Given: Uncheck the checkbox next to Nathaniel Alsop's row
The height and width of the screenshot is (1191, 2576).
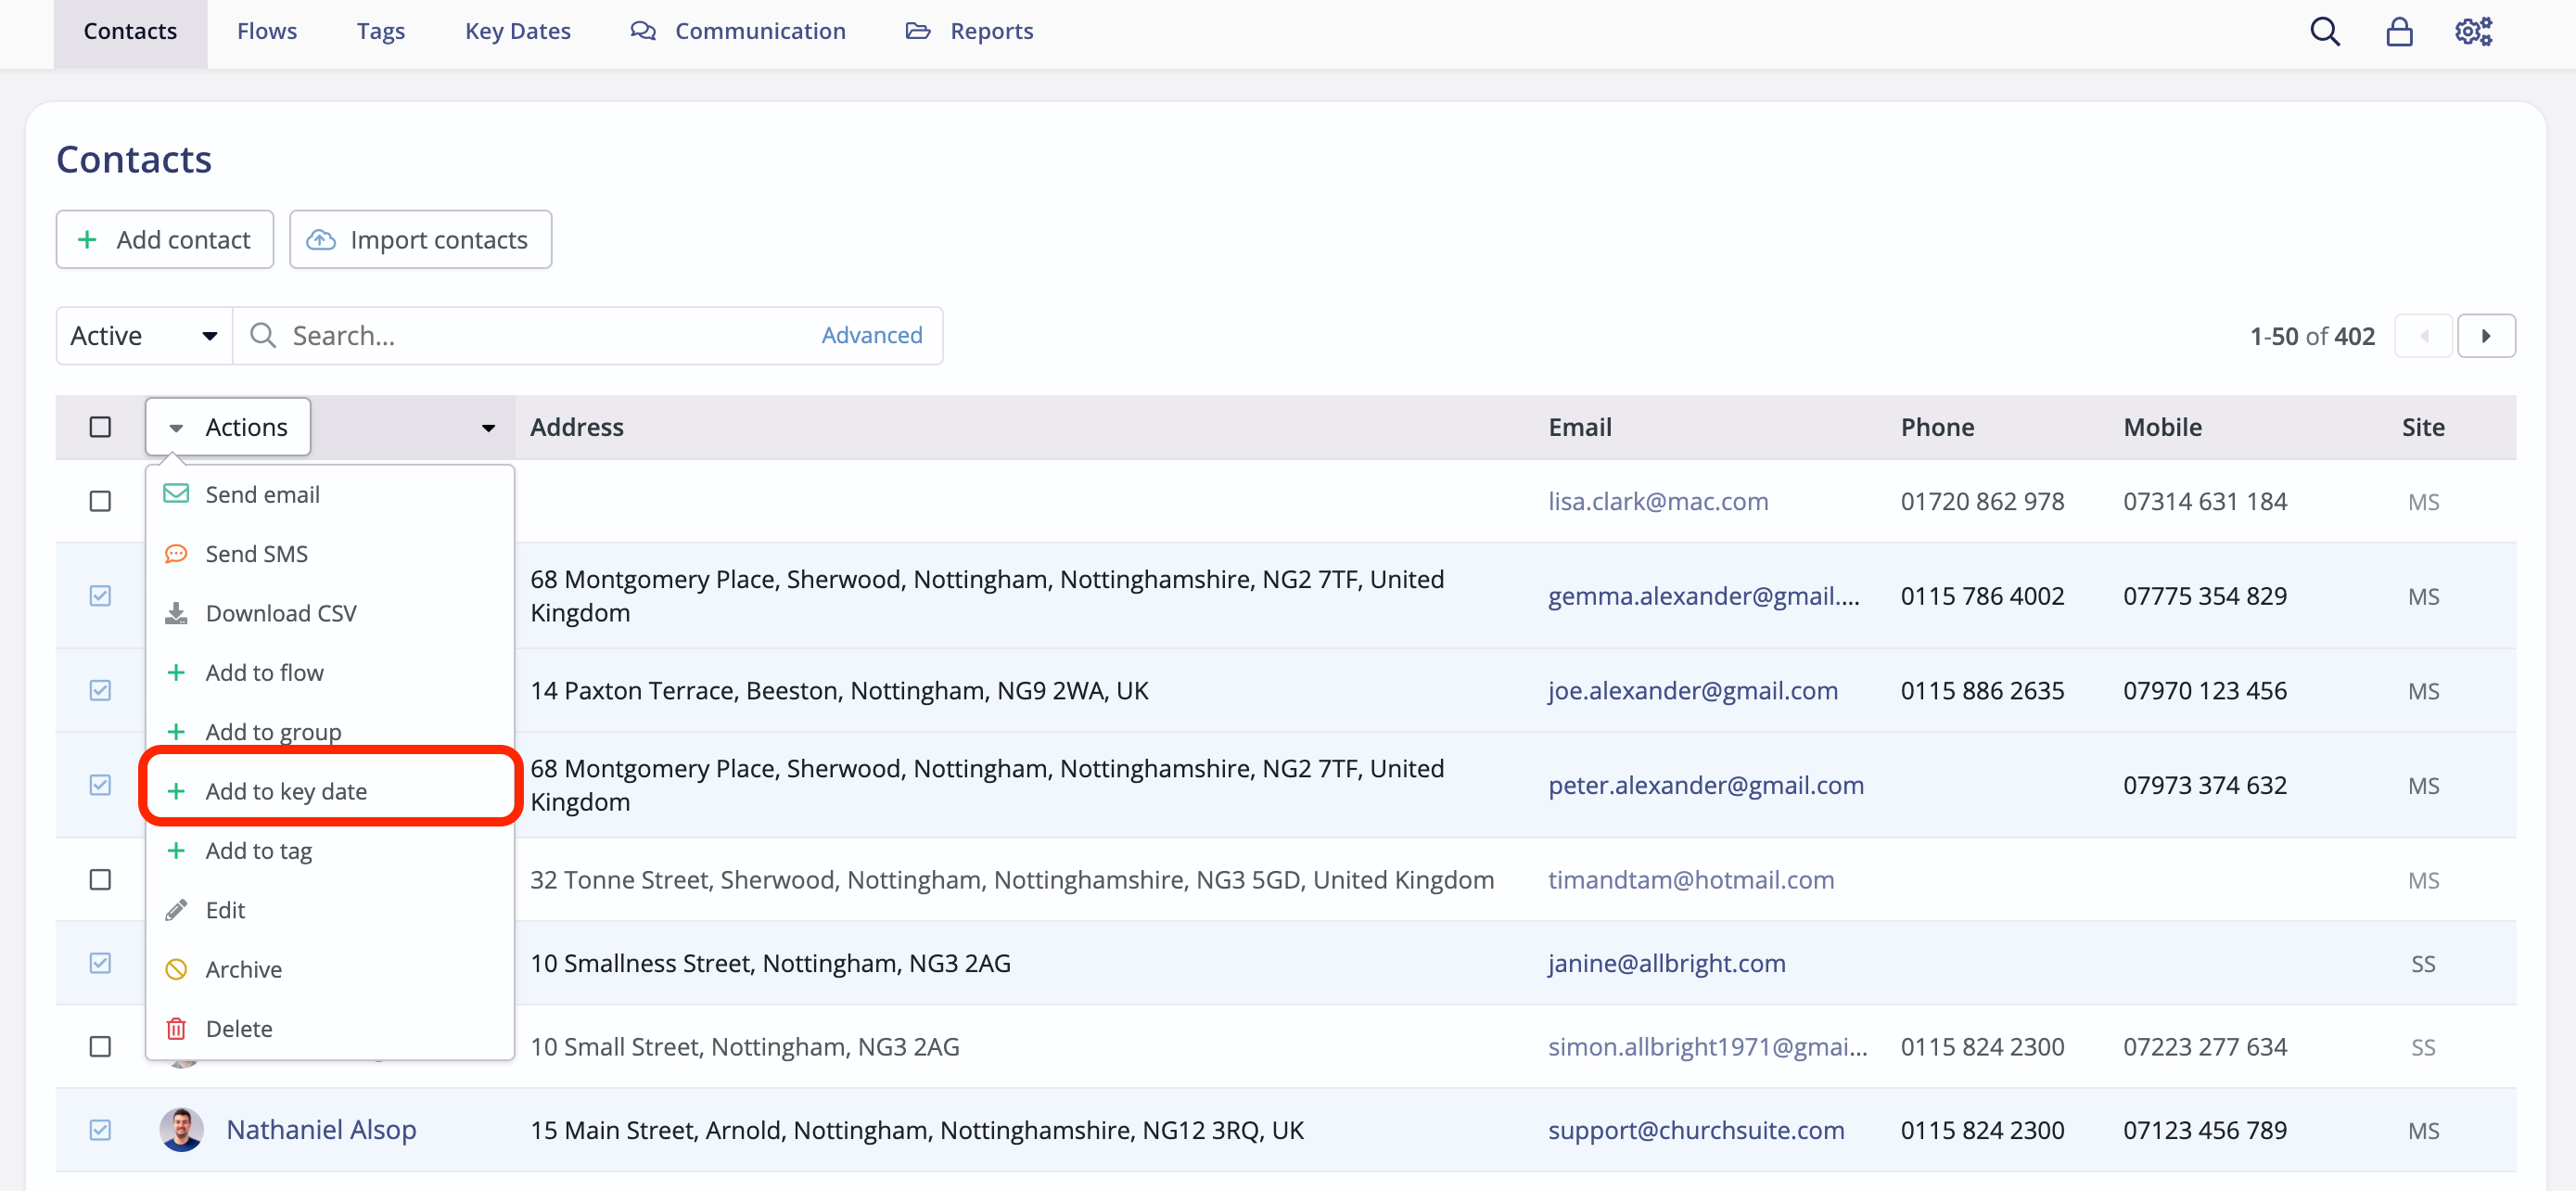Looking at the screenshot, I should pos(100,1129).
